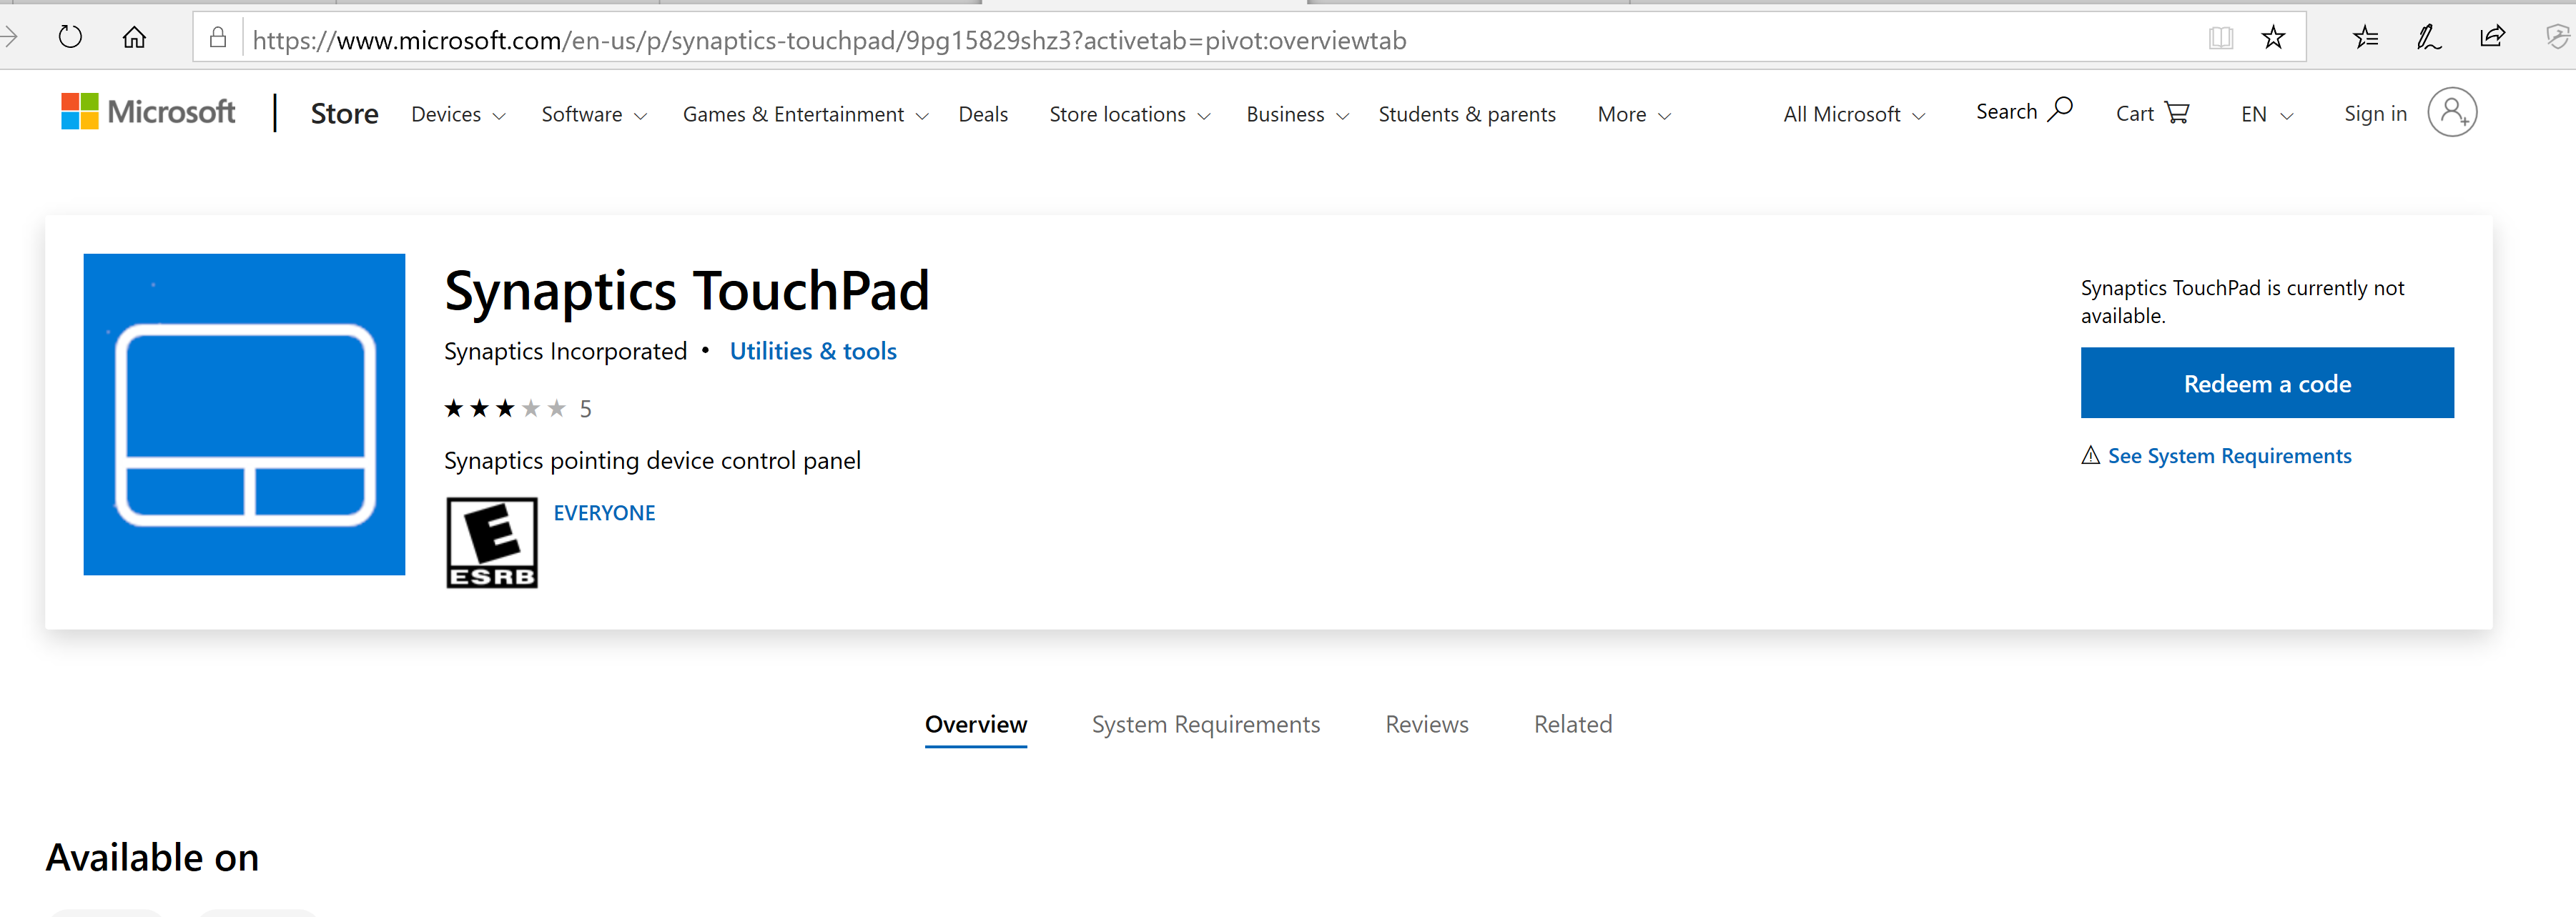
Task: Open the See System Requirements link
Action: pos(2230,456)
